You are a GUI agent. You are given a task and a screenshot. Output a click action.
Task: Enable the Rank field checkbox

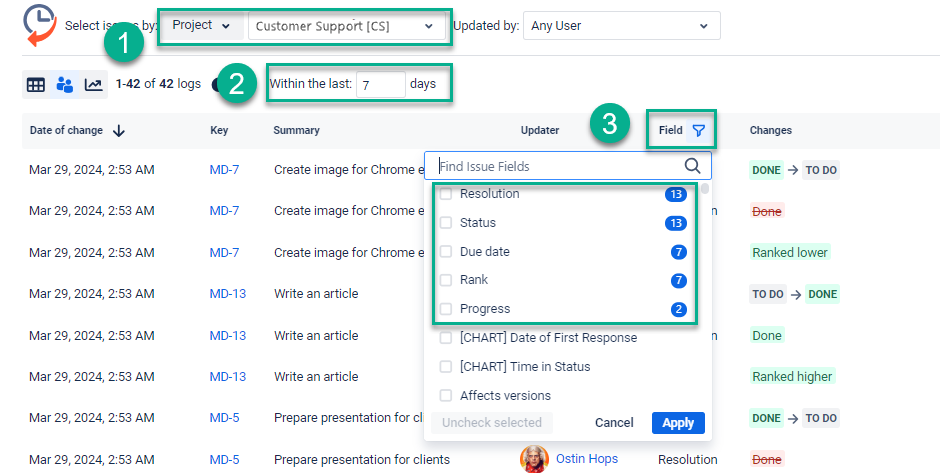point(446,280)
